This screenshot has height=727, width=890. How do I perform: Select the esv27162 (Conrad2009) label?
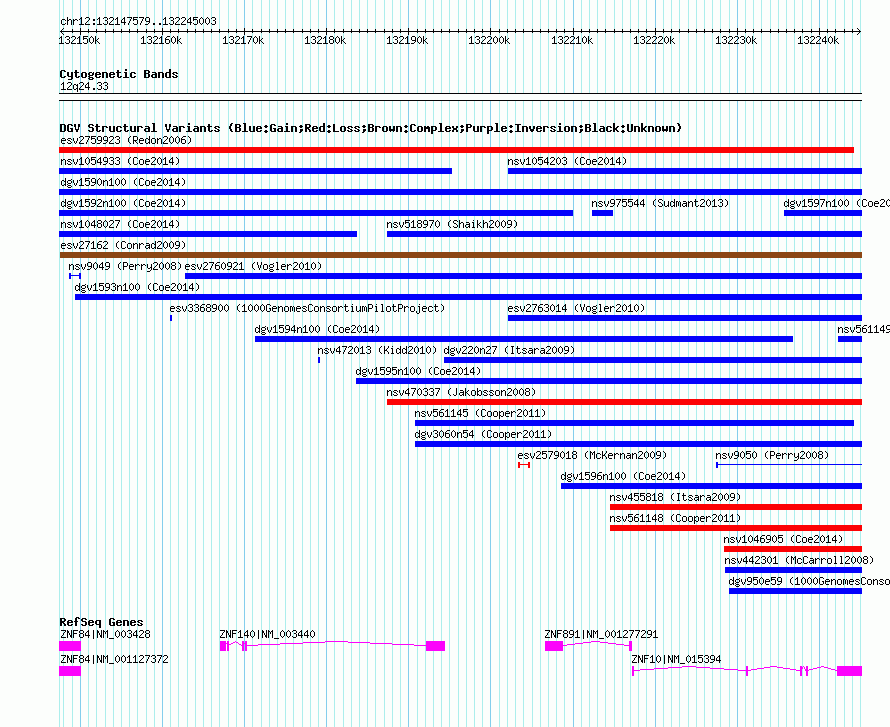coord(123,245)
